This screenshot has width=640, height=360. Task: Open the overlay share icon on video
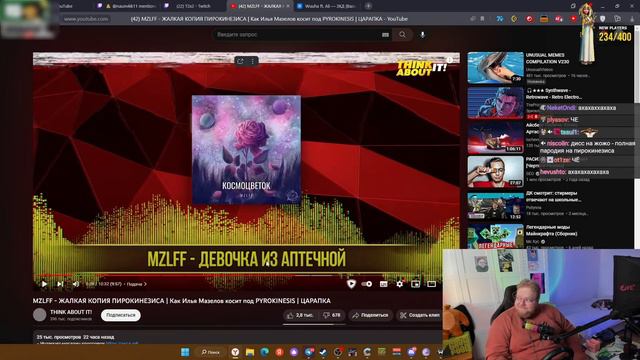[240, 61]
